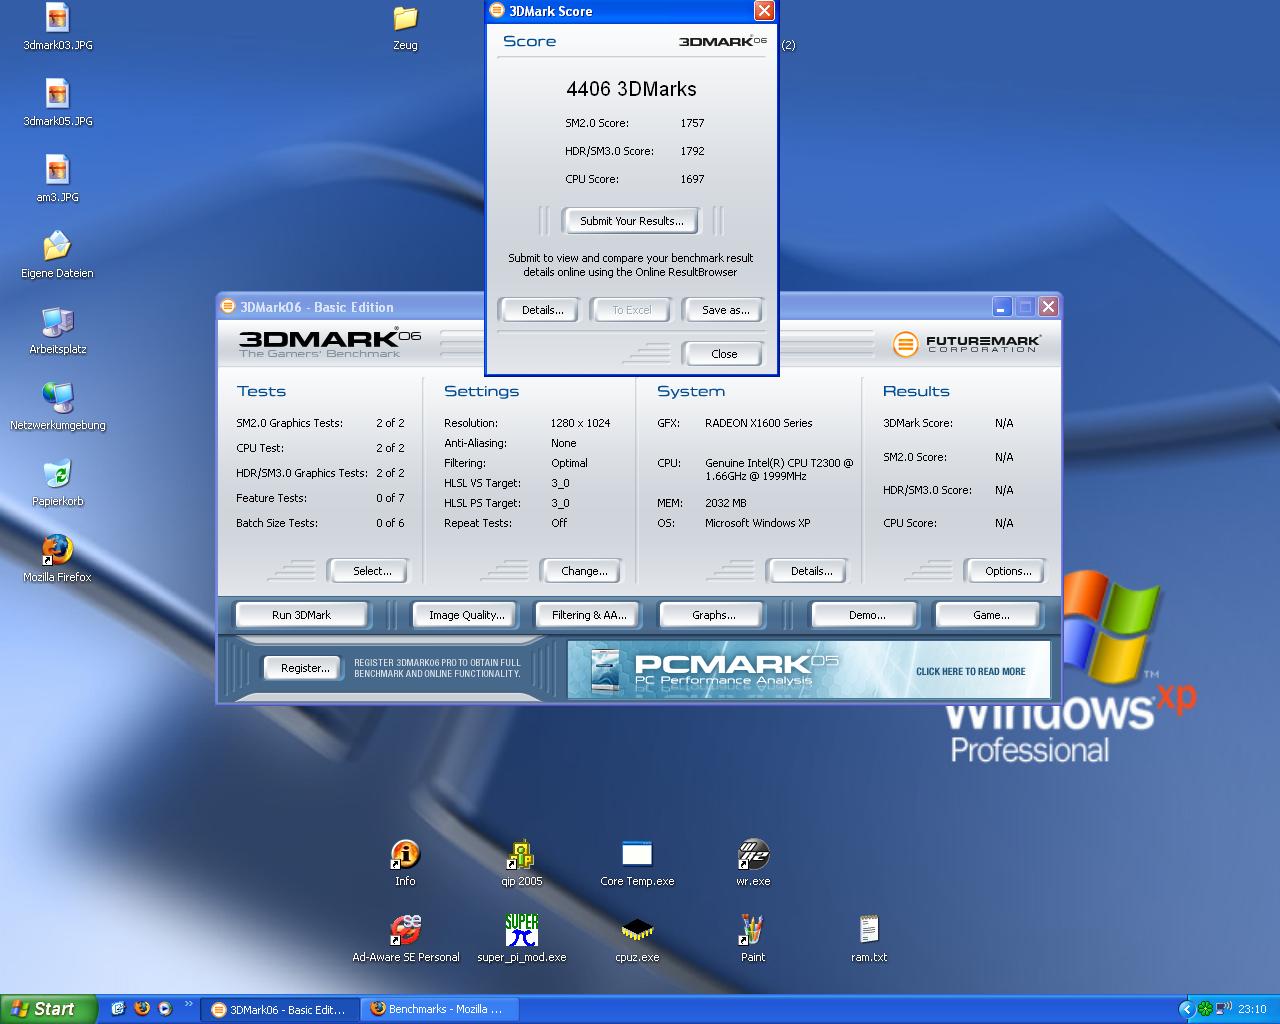Viewport: 1280px width, 1024px height.
Task: Click the Futuremark Corporation logo
Action: click(966, 344)
